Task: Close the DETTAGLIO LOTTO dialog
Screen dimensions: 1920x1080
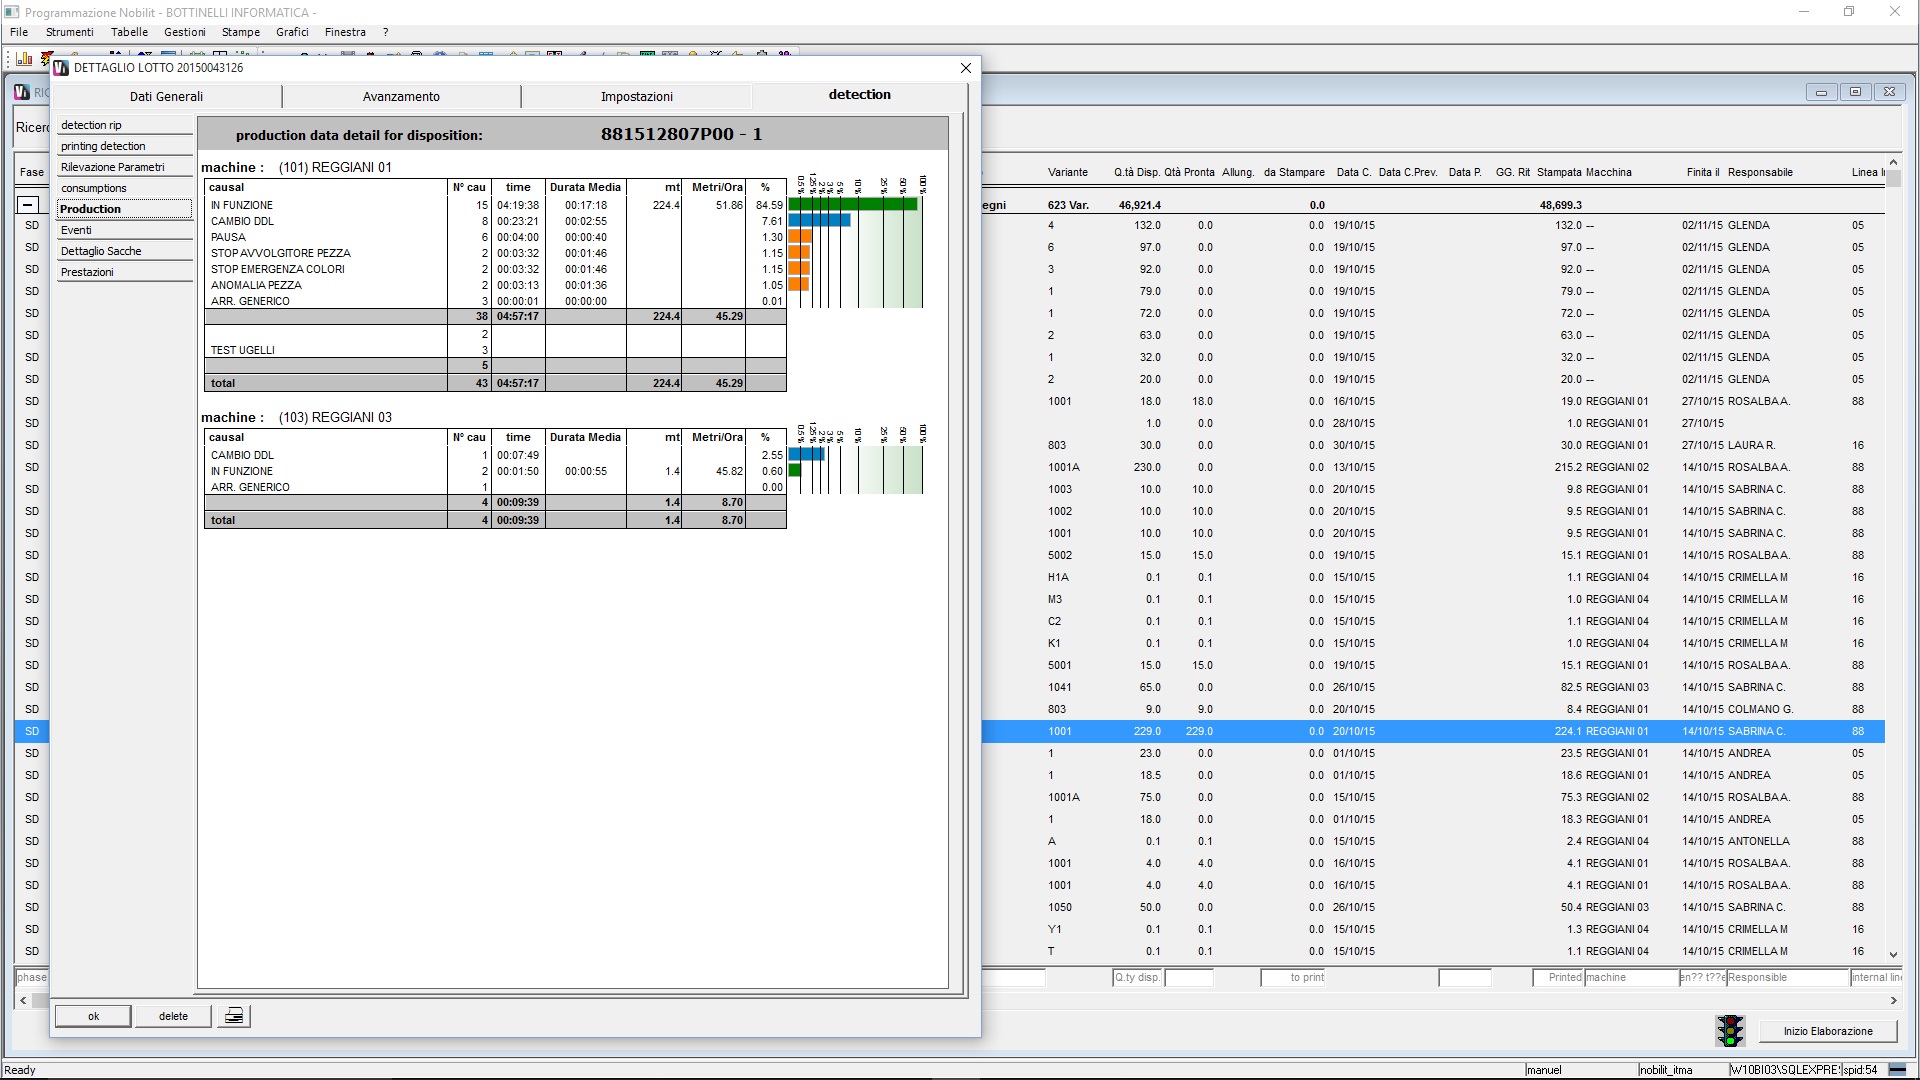Action: point(965,68)
